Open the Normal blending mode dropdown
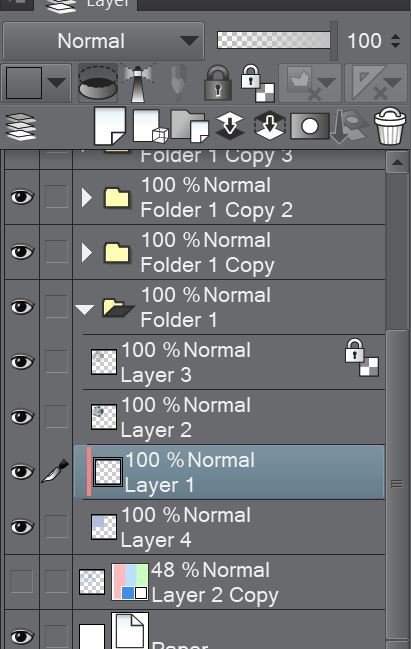411x649 pixels. (x=103, y=41)
